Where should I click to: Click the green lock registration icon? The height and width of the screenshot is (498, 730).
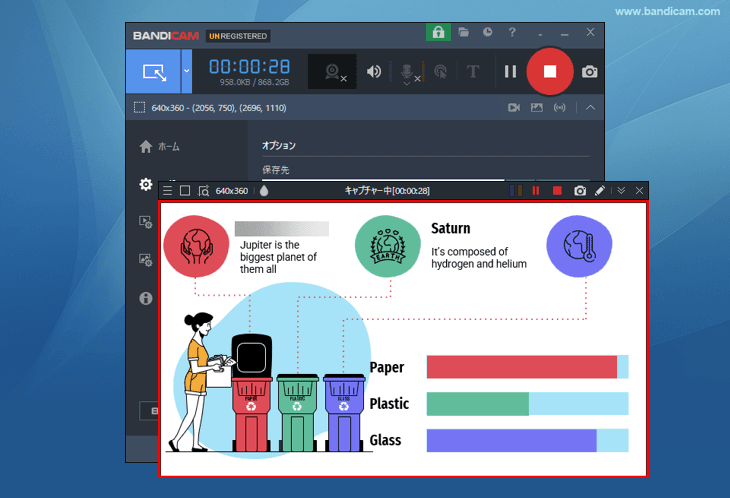point(438,33)
